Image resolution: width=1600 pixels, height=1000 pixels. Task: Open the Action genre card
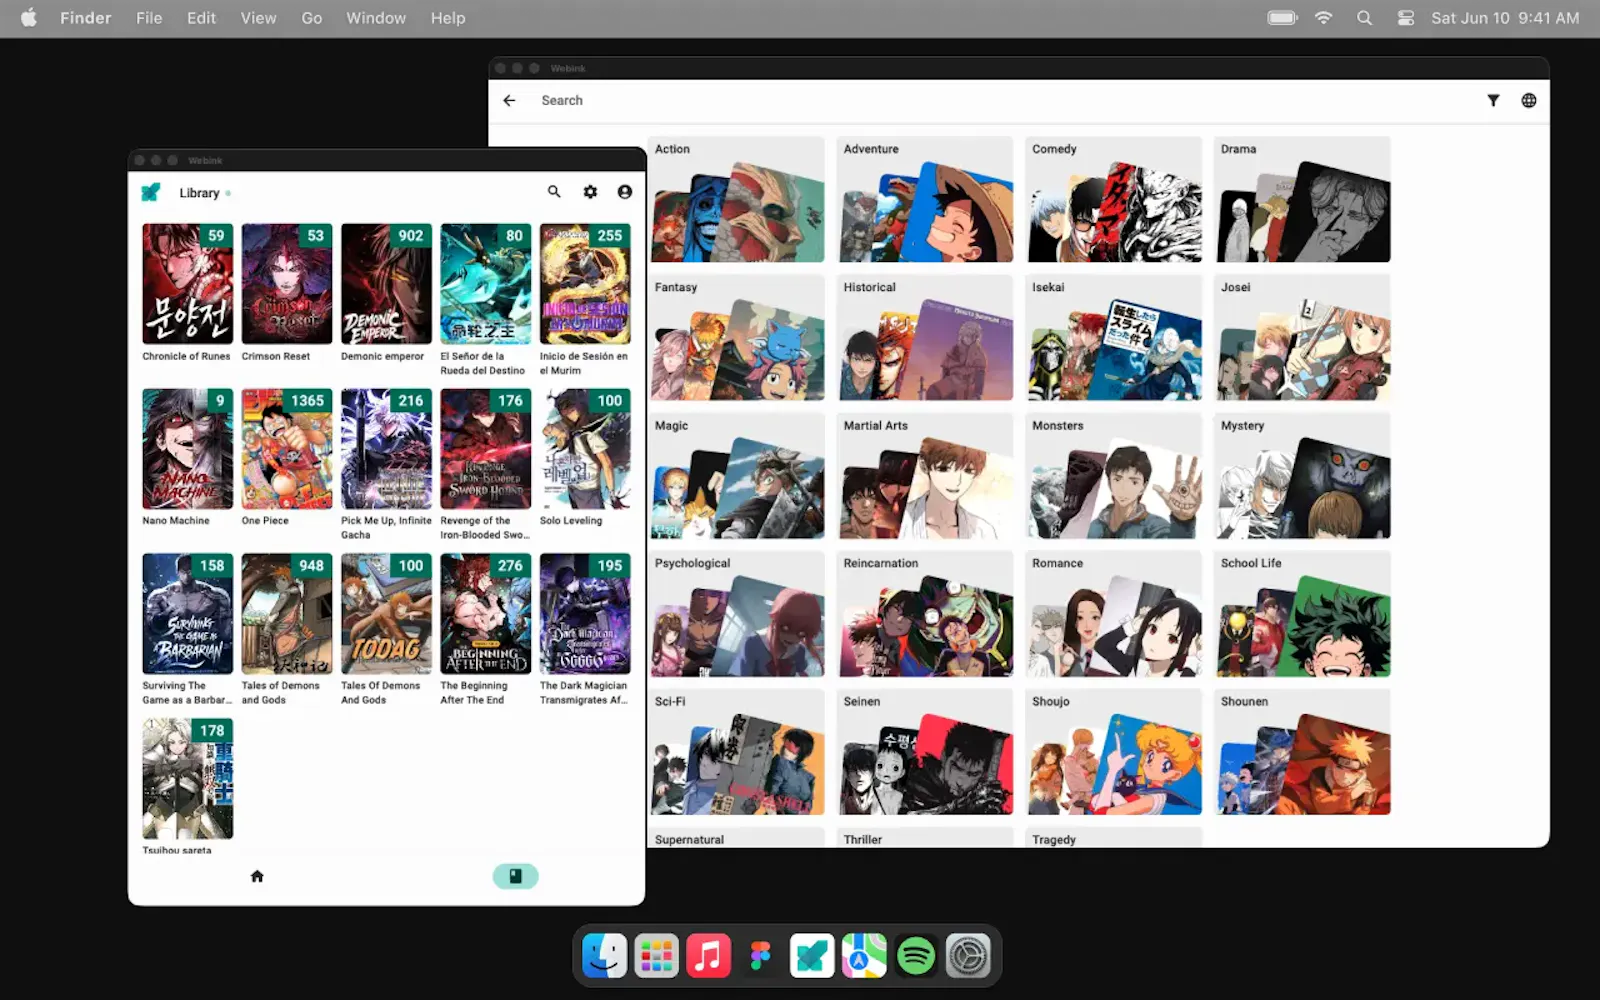coord(737,199)
